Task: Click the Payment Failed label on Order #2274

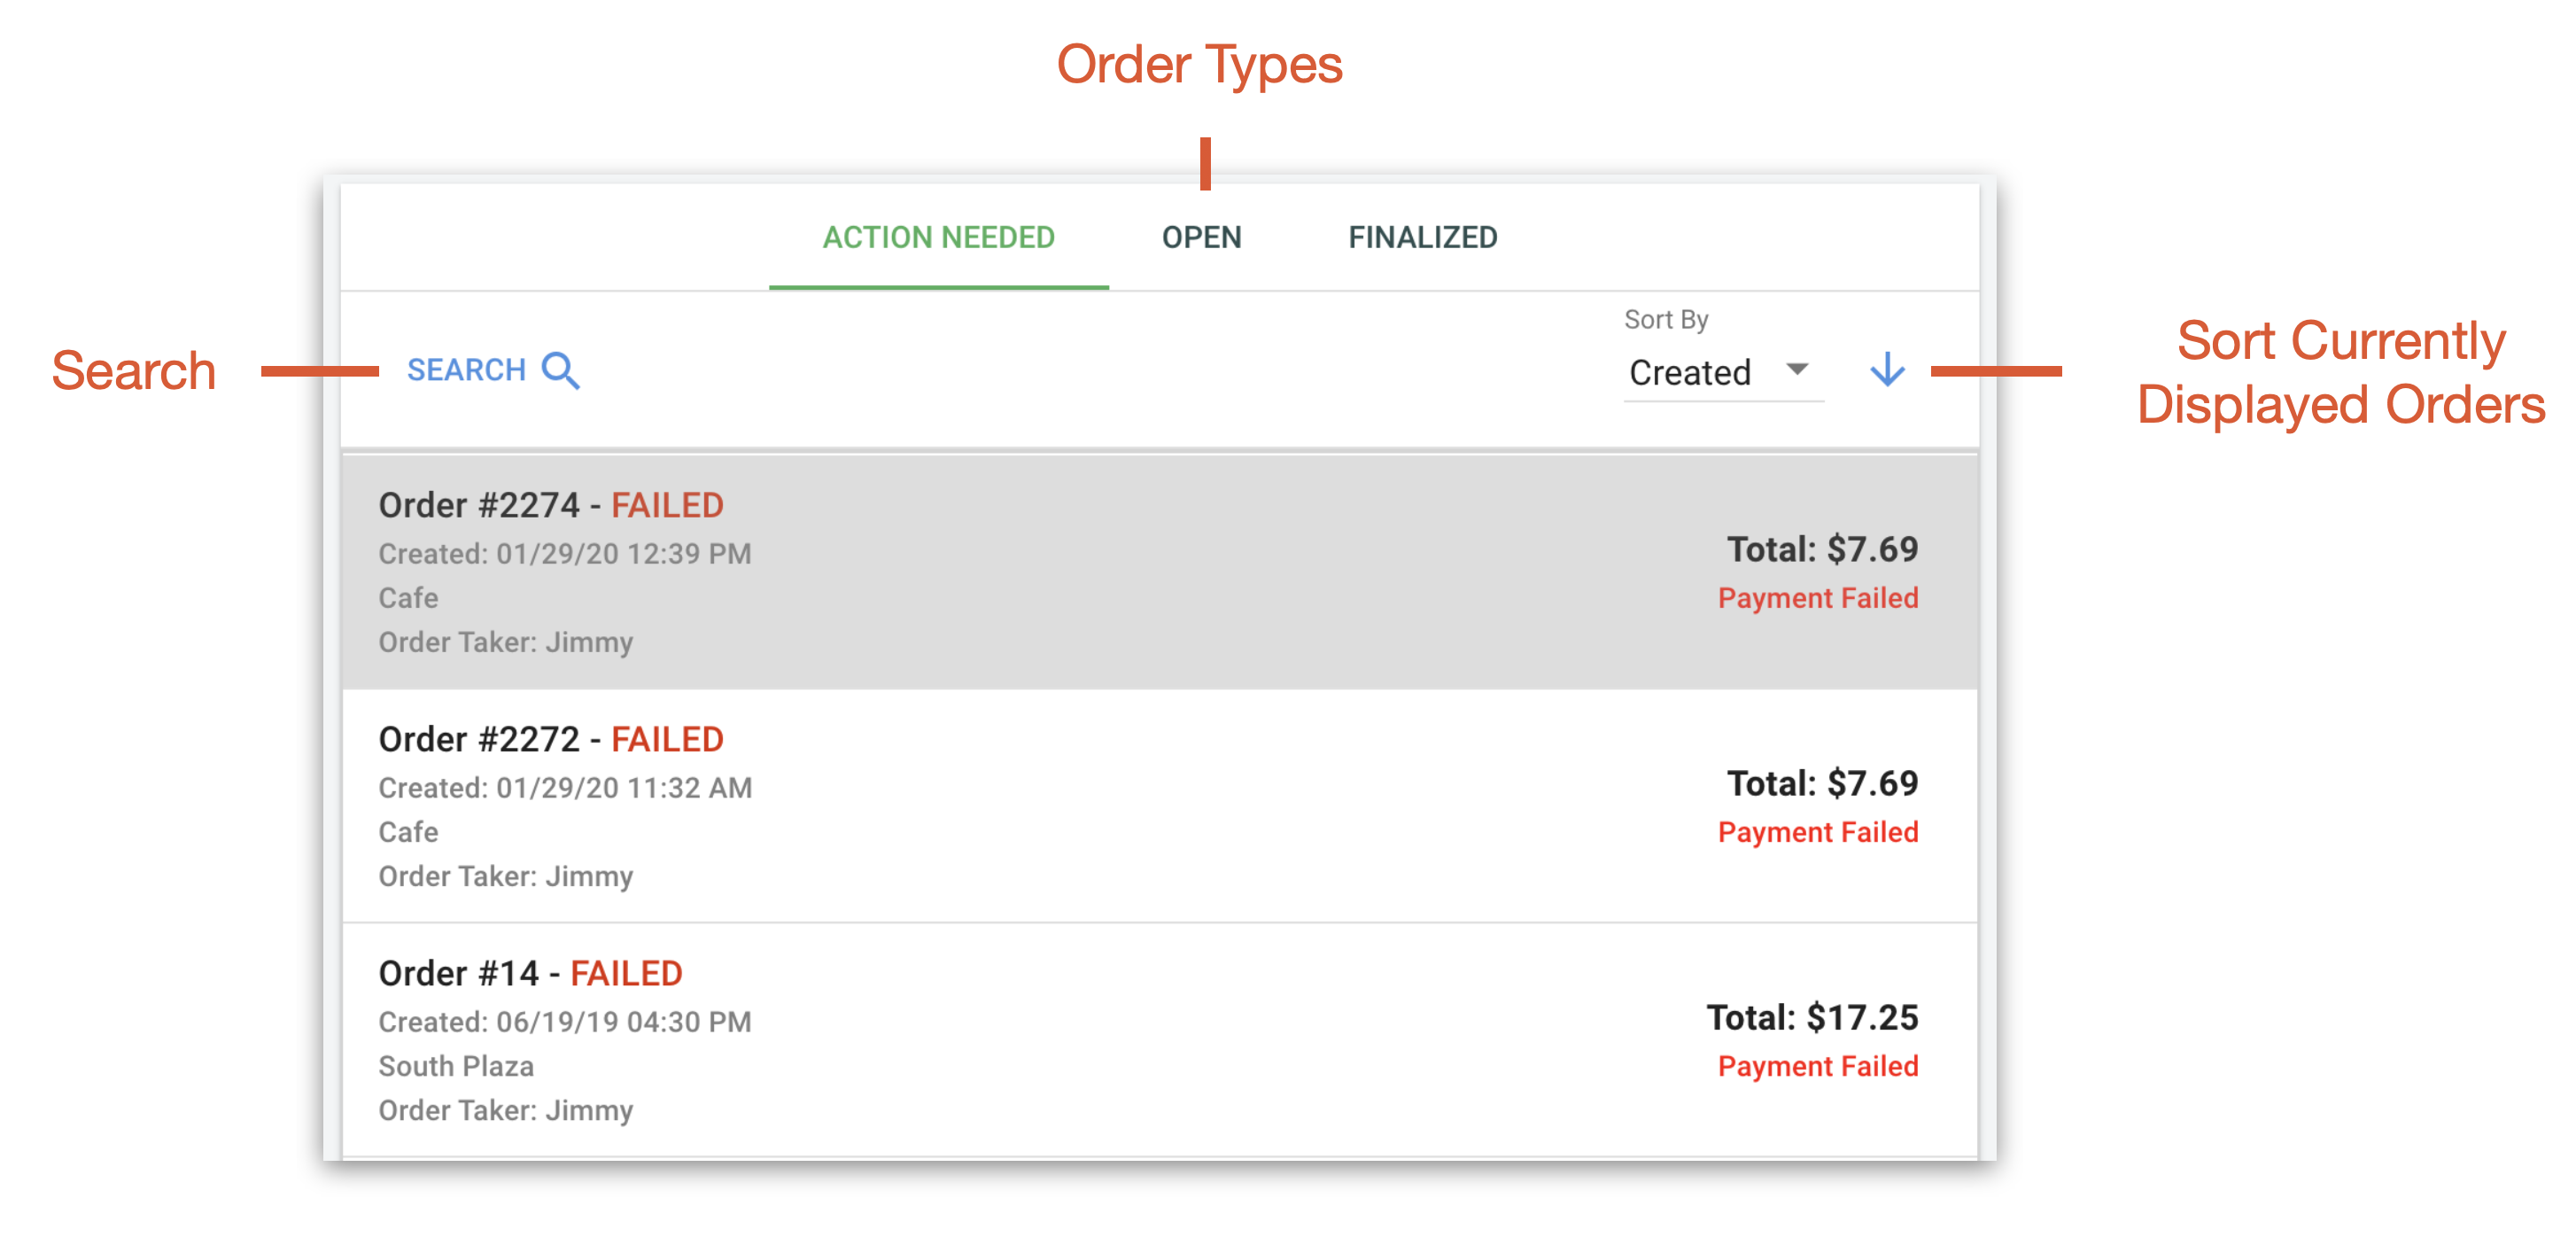Action: click(1818, 598)
